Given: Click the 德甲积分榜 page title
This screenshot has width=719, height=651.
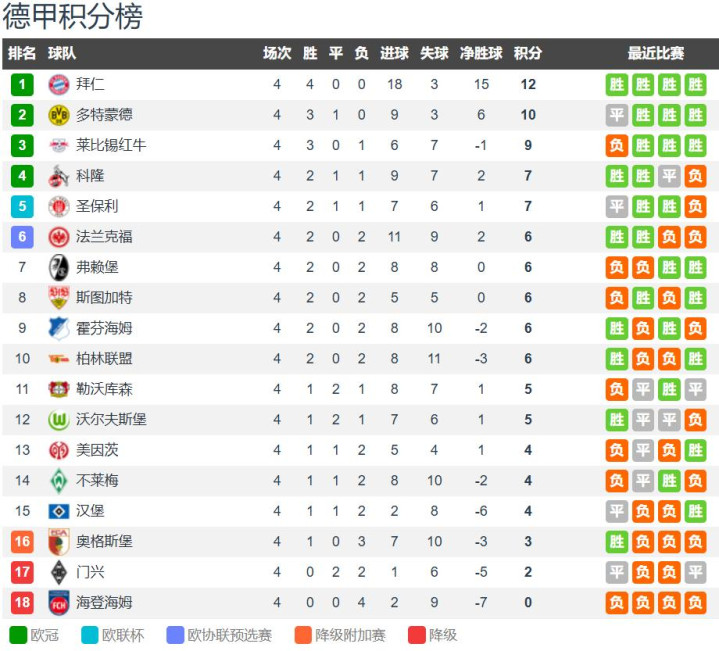Looking at the screenshot, I should click(x=72, y=16).
